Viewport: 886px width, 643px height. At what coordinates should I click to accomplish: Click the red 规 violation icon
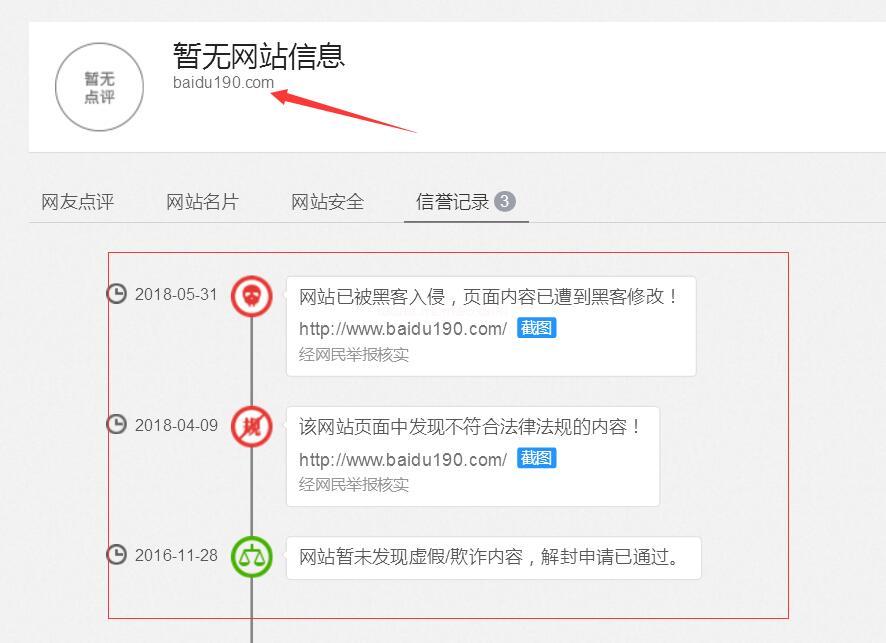(252, 426)
